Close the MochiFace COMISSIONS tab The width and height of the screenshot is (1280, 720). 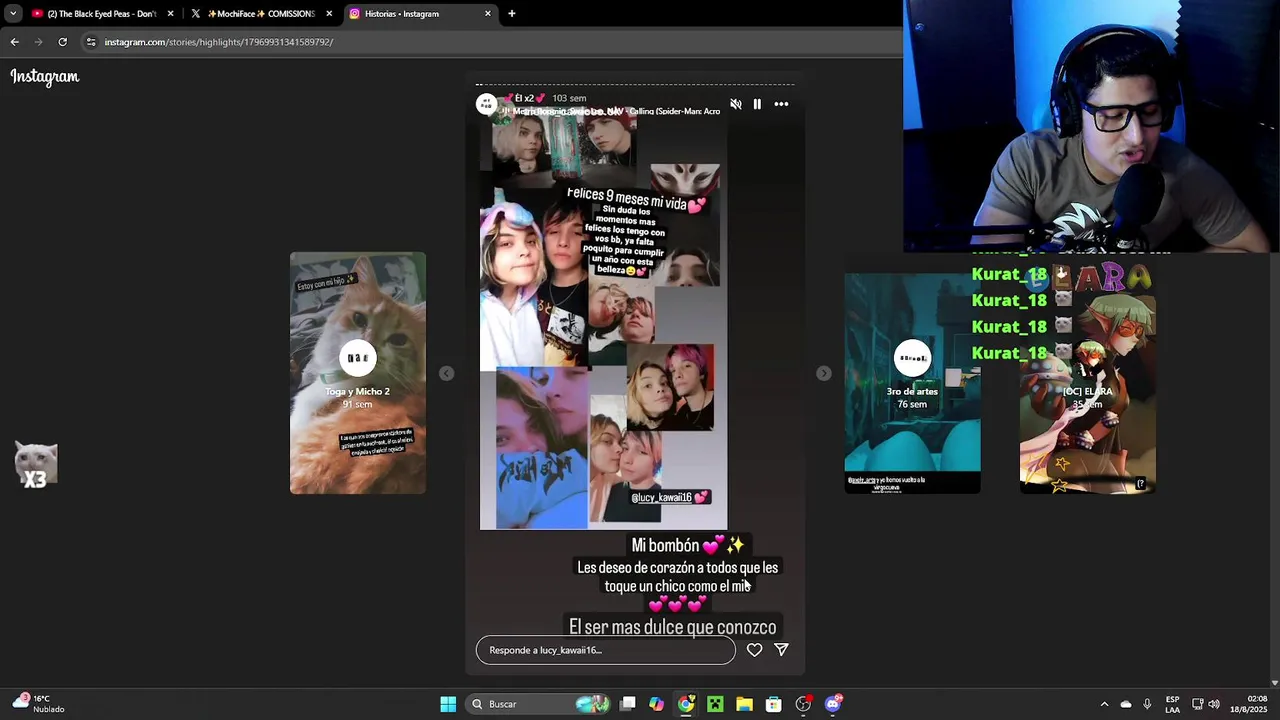tap(329, 14)
